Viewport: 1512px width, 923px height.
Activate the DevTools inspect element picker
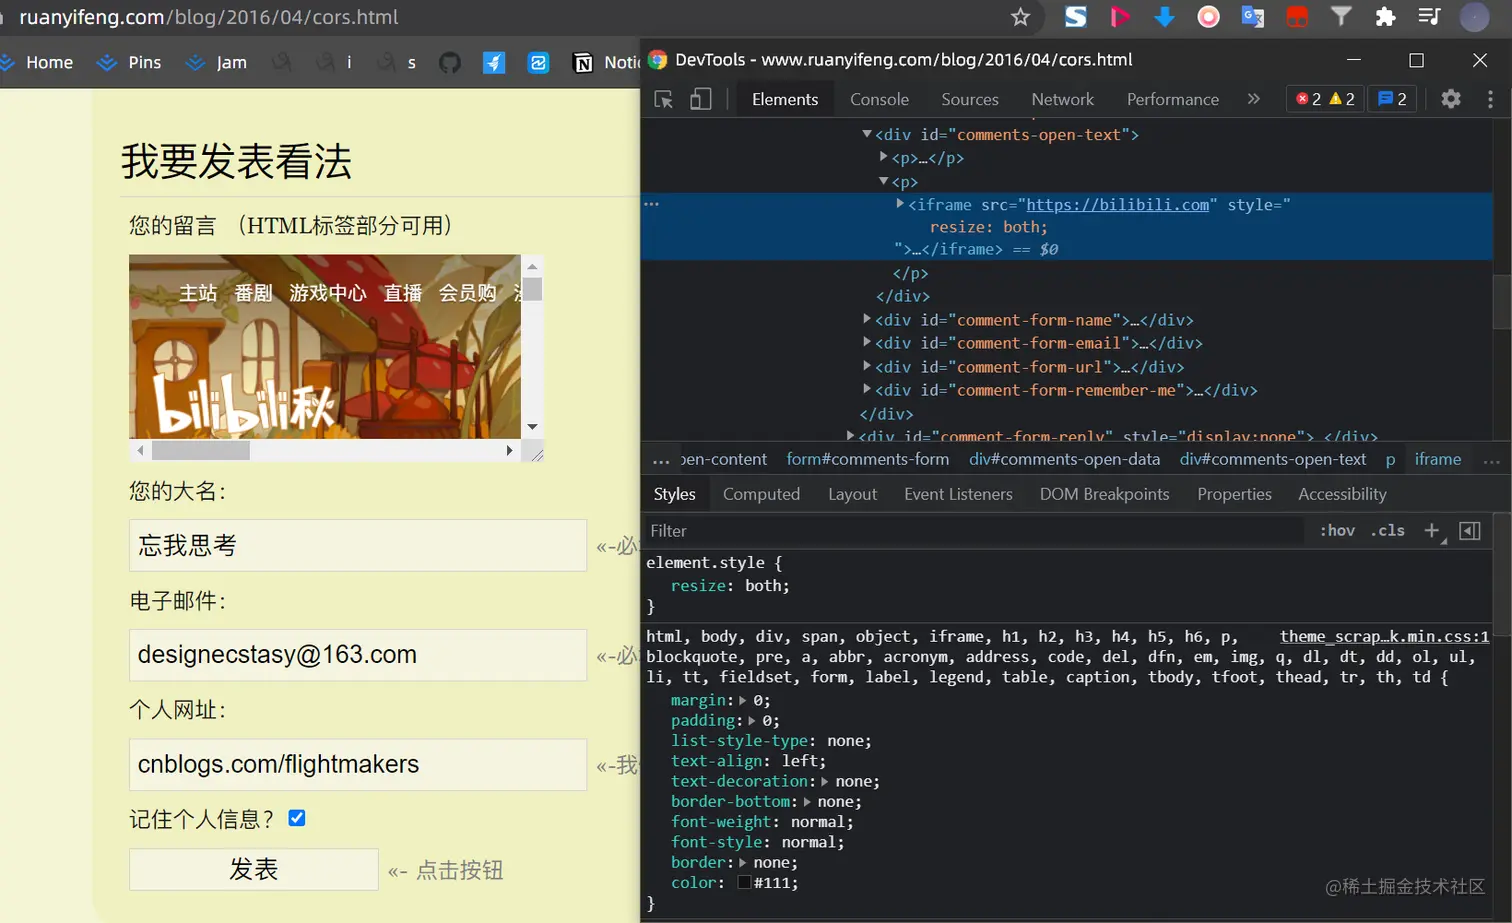(x=663, y=99)
